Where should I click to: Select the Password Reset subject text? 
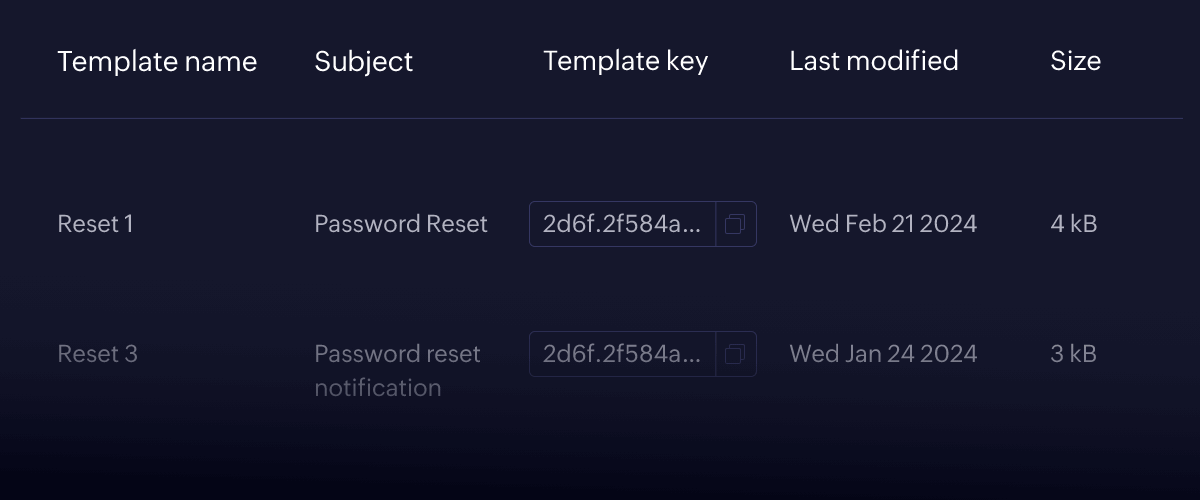coord(401,224)
